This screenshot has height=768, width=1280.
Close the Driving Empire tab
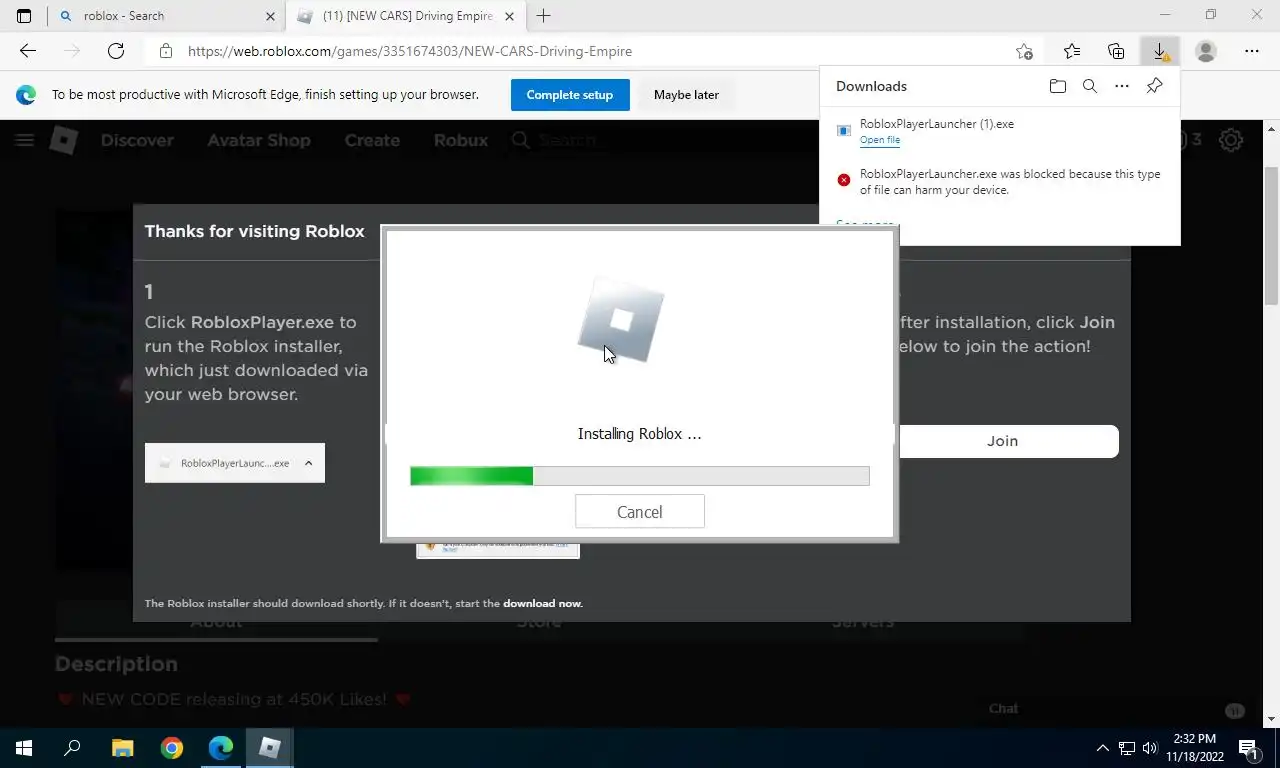(x=510, y=16)
